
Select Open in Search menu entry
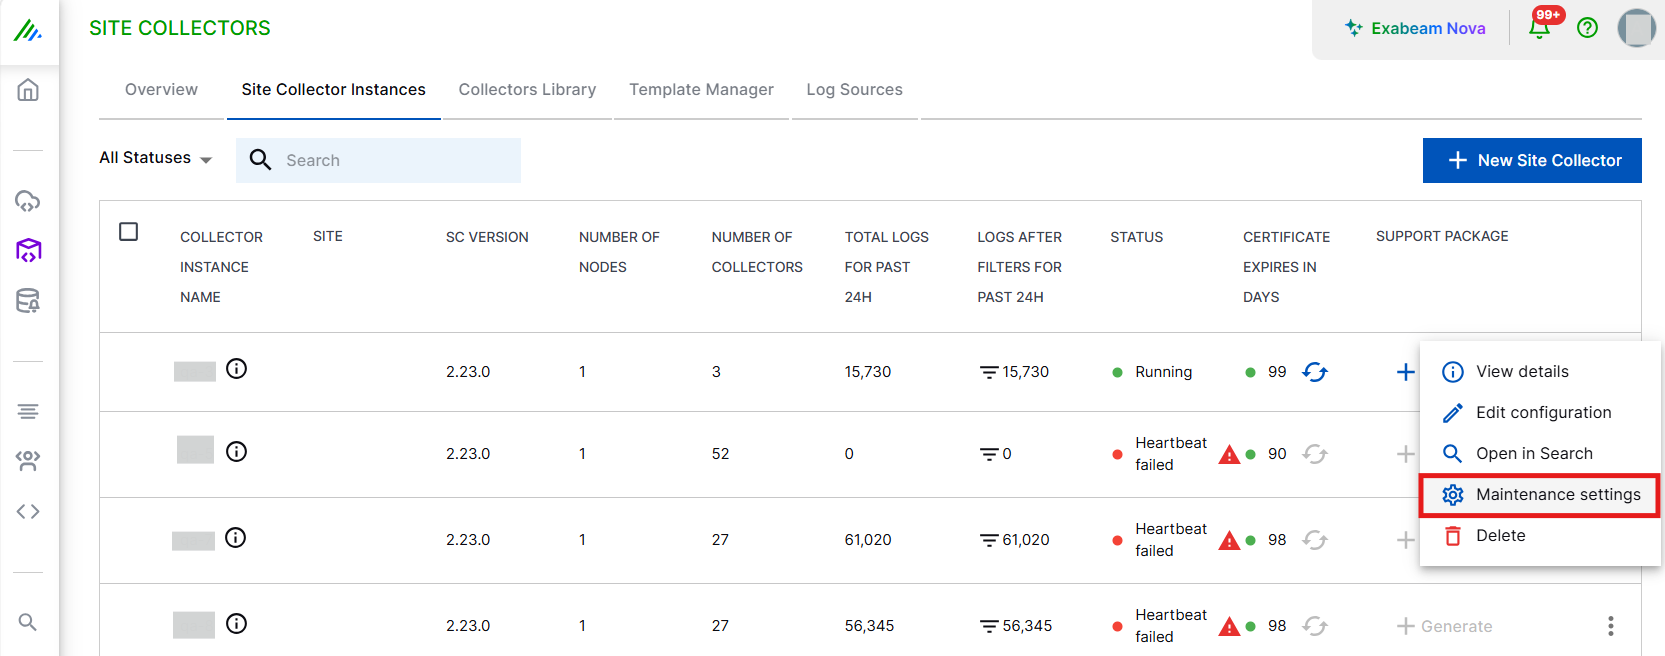coord(1540,454)
